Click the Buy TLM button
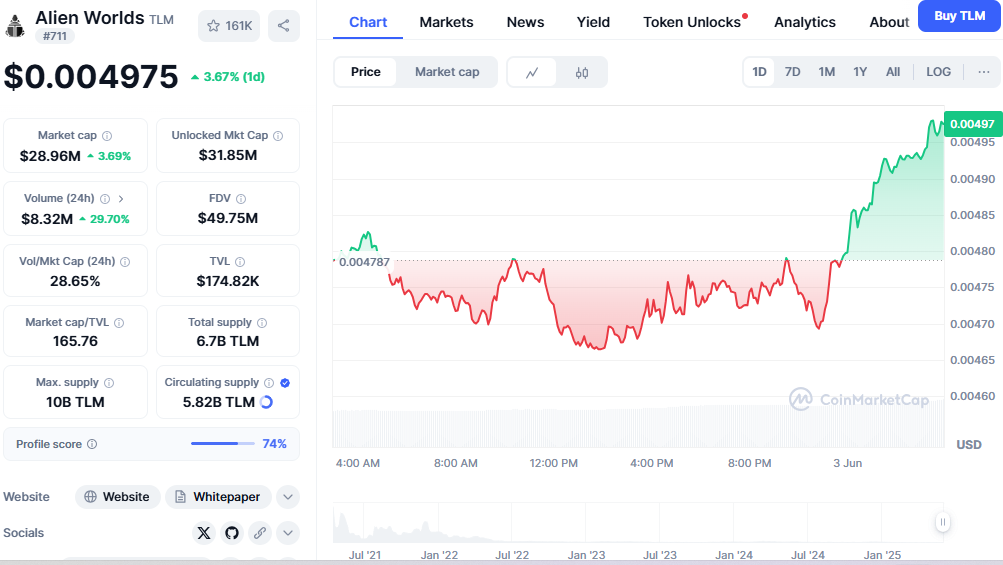The width and height of the screenshot is (1003, 565). coord(959,16)
